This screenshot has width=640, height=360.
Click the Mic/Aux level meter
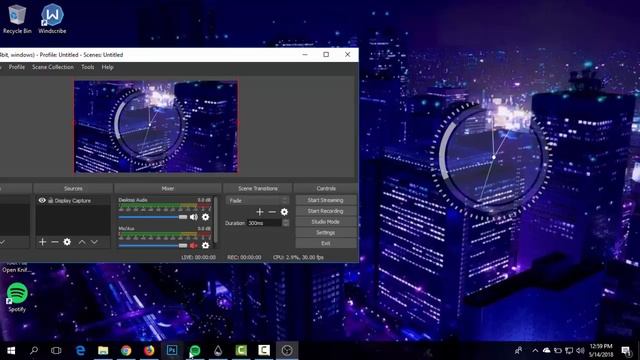coord(165,235)
